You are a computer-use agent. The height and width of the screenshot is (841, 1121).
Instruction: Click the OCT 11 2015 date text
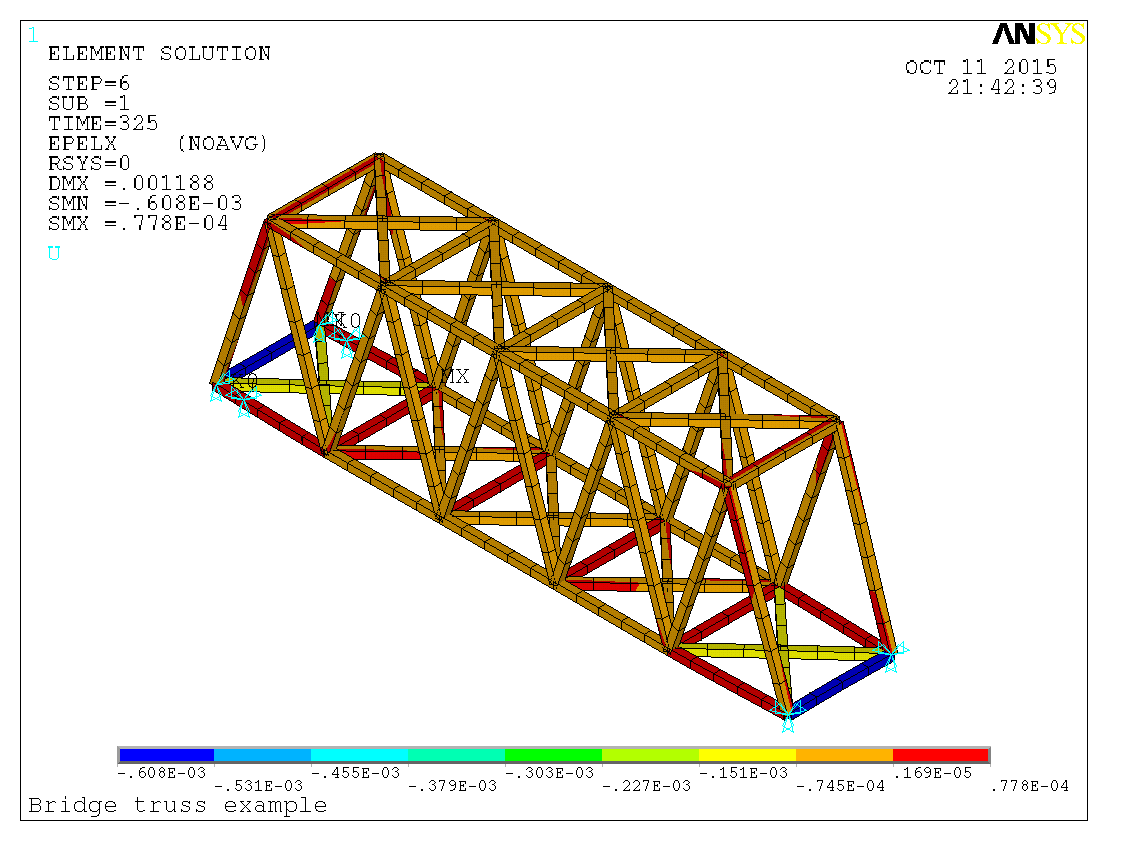click(980, 68)
